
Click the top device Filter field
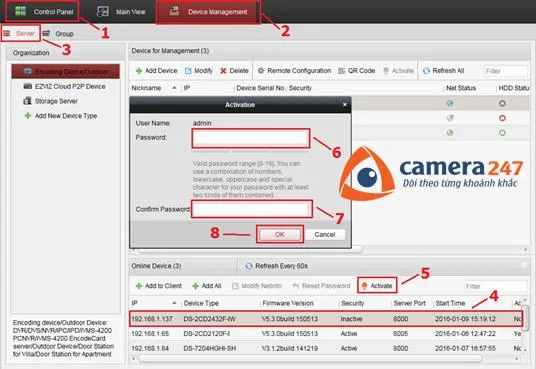(x=506, y=71)
